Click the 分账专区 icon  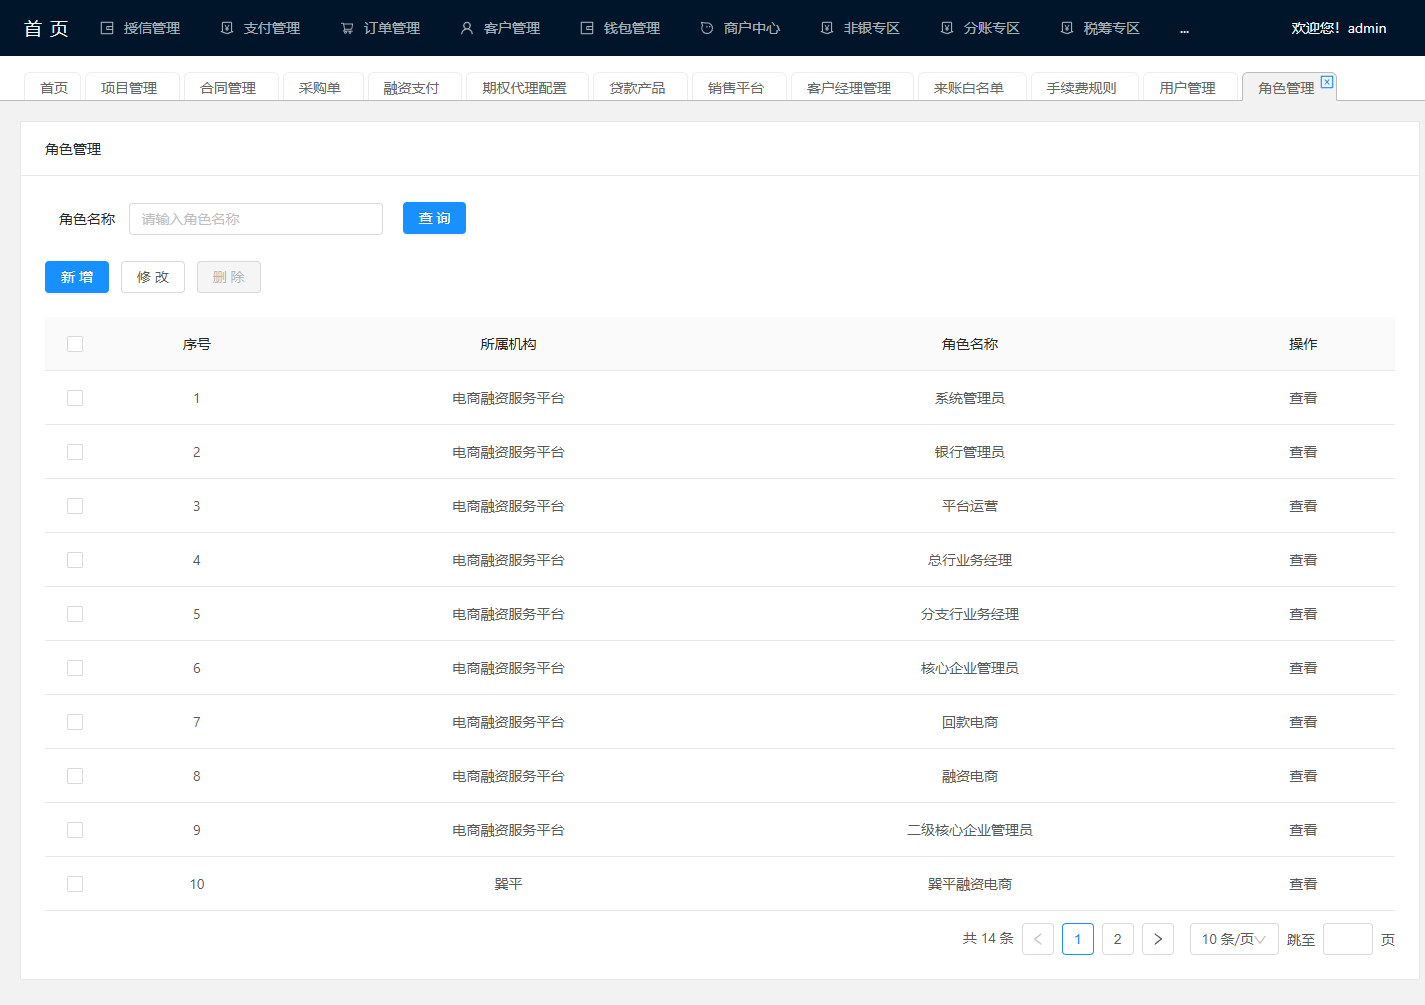tap(947, 28)
